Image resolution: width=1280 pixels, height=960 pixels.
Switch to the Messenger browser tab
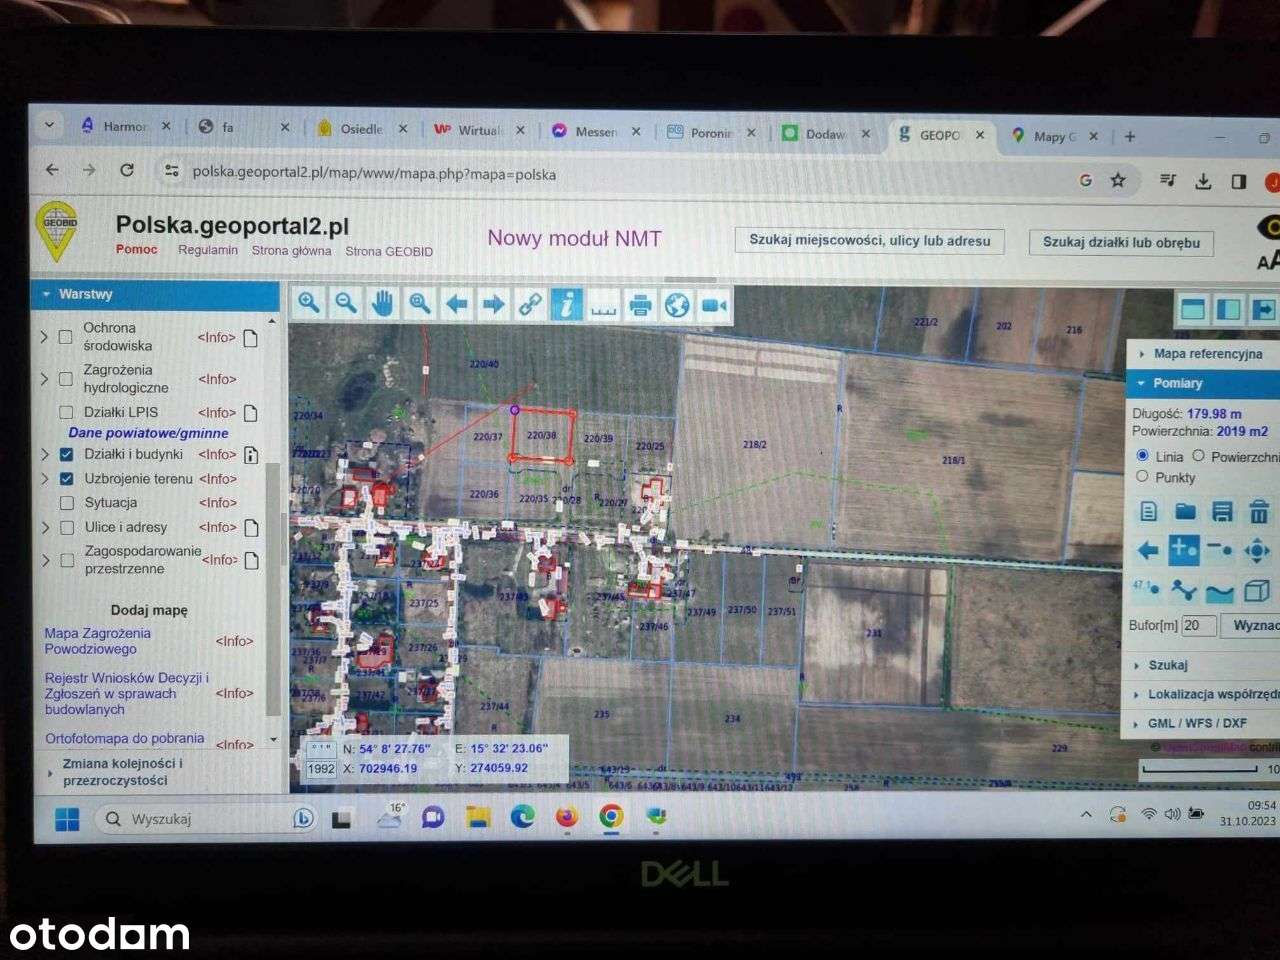point(596,131)
